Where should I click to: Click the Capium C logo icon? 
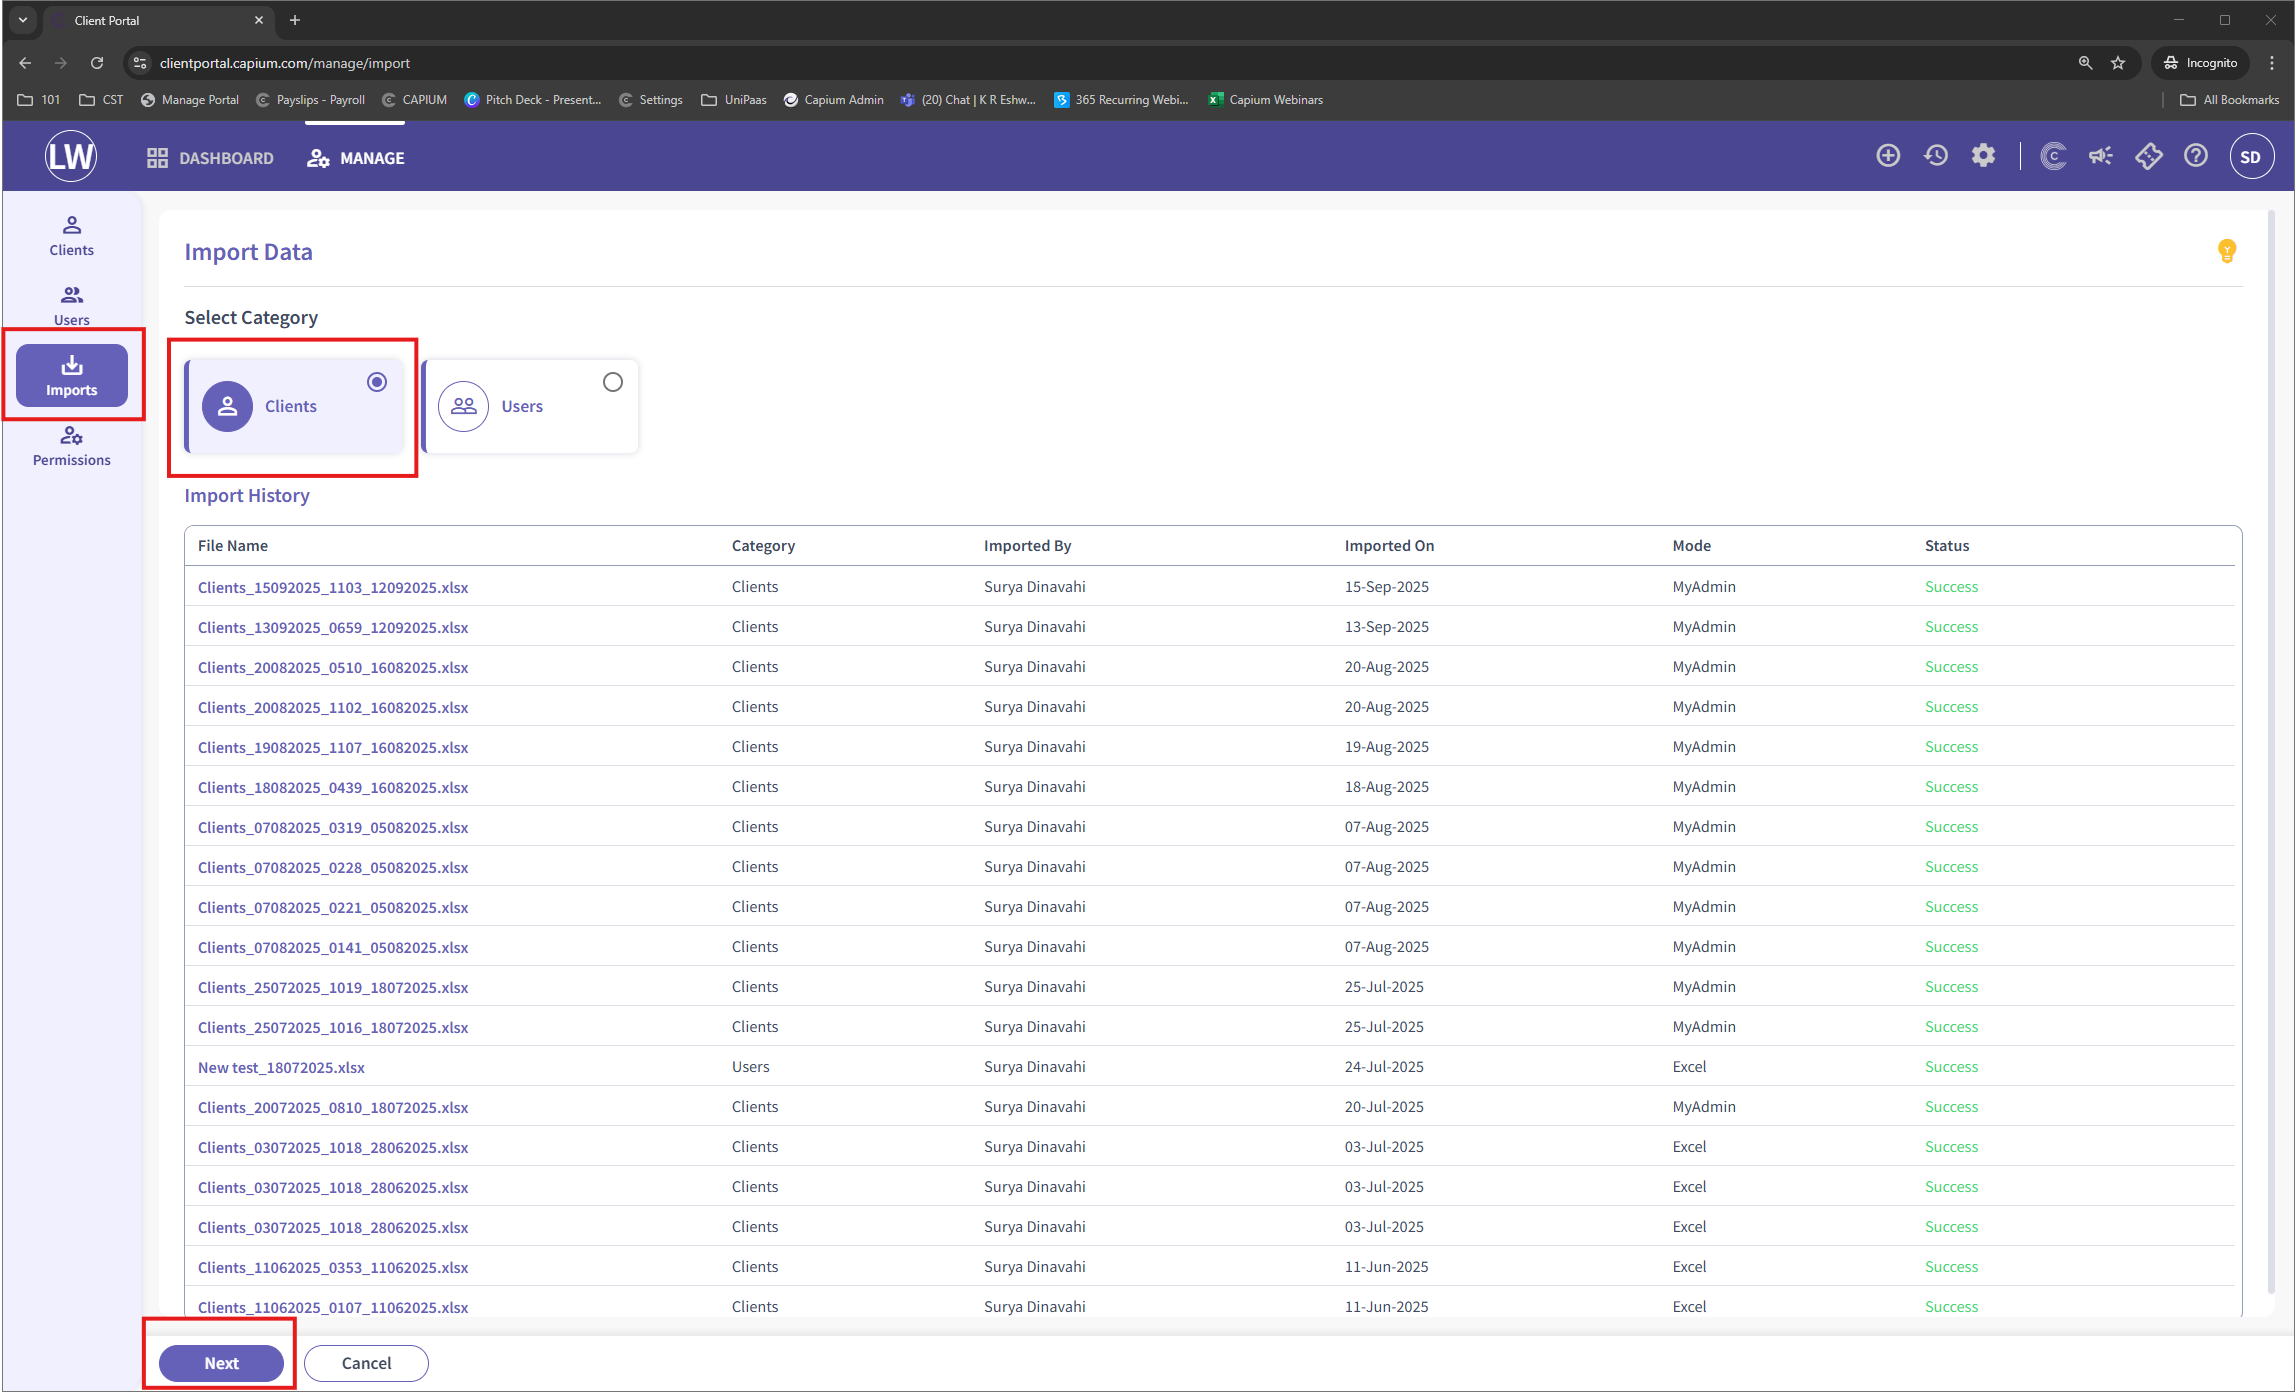coord(2053,156)
